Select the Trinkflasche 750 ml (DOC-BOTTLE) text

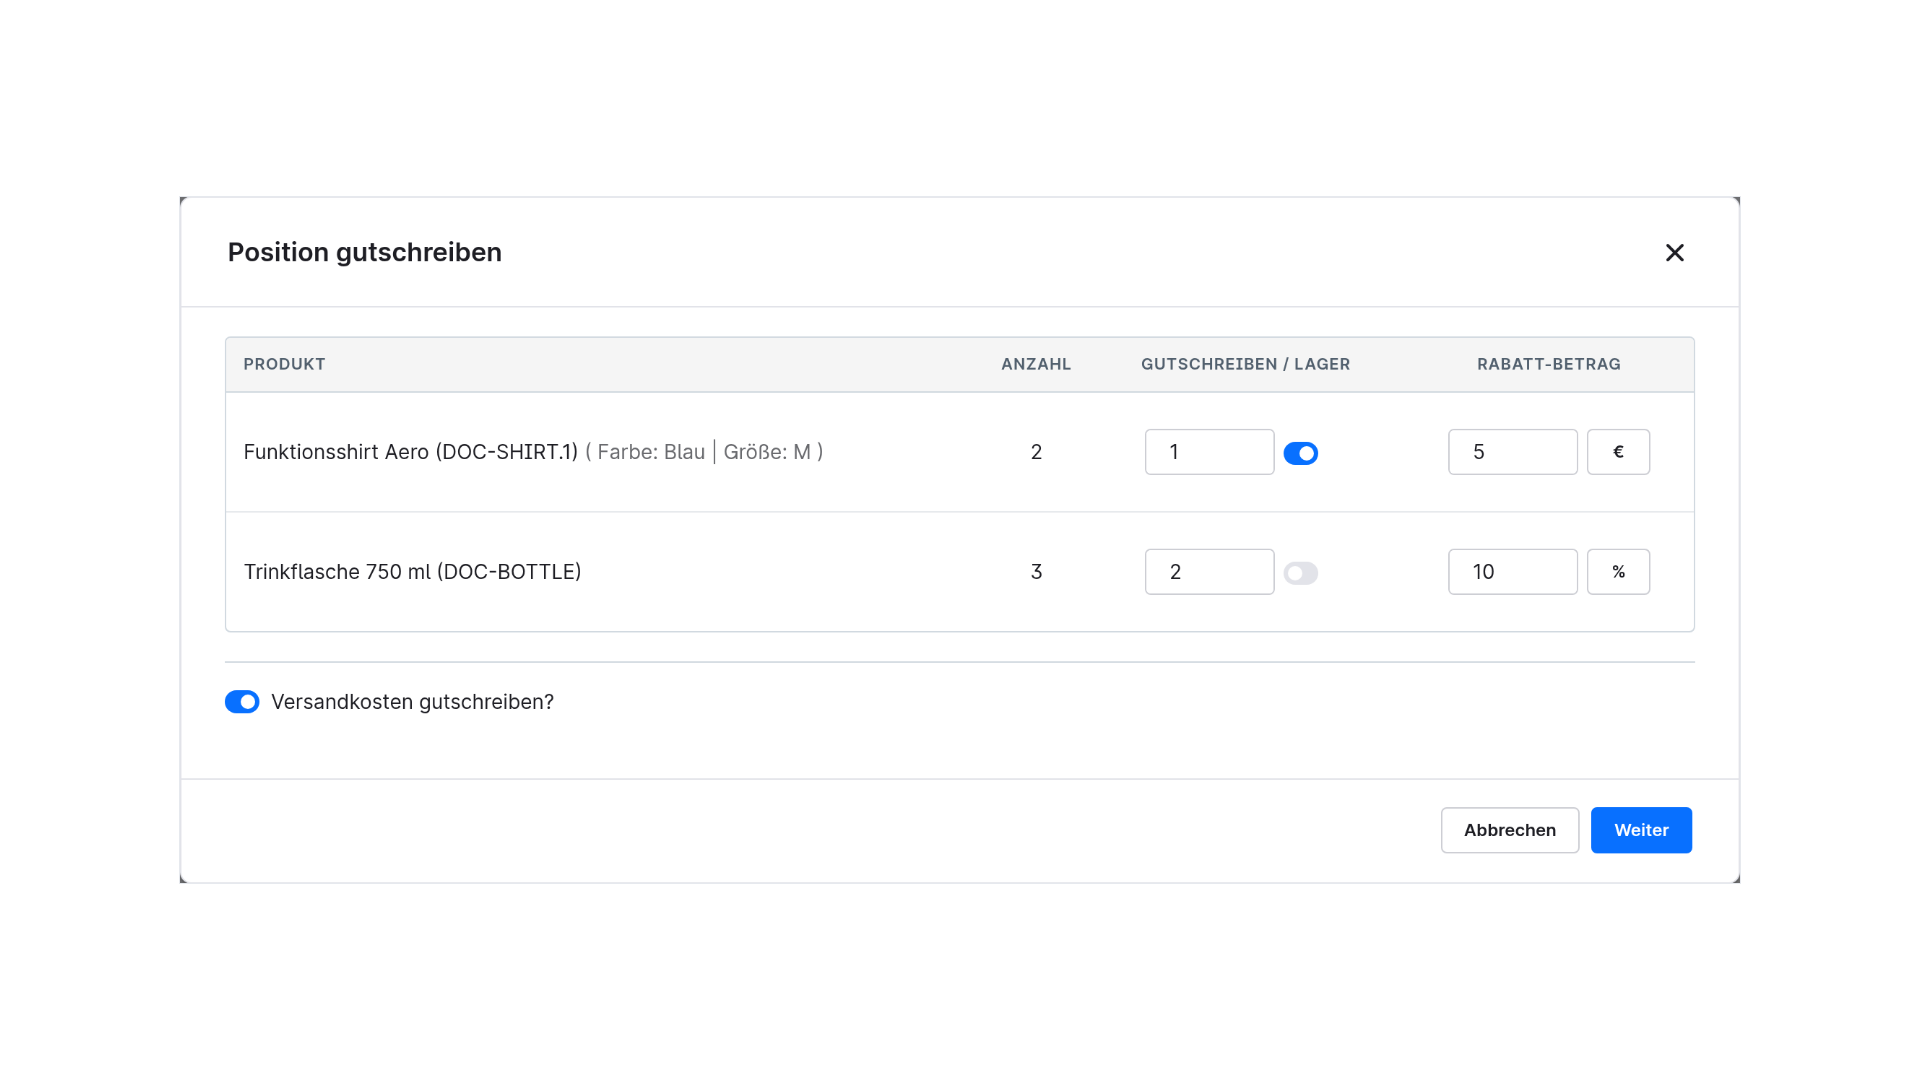tap(412, 572)
